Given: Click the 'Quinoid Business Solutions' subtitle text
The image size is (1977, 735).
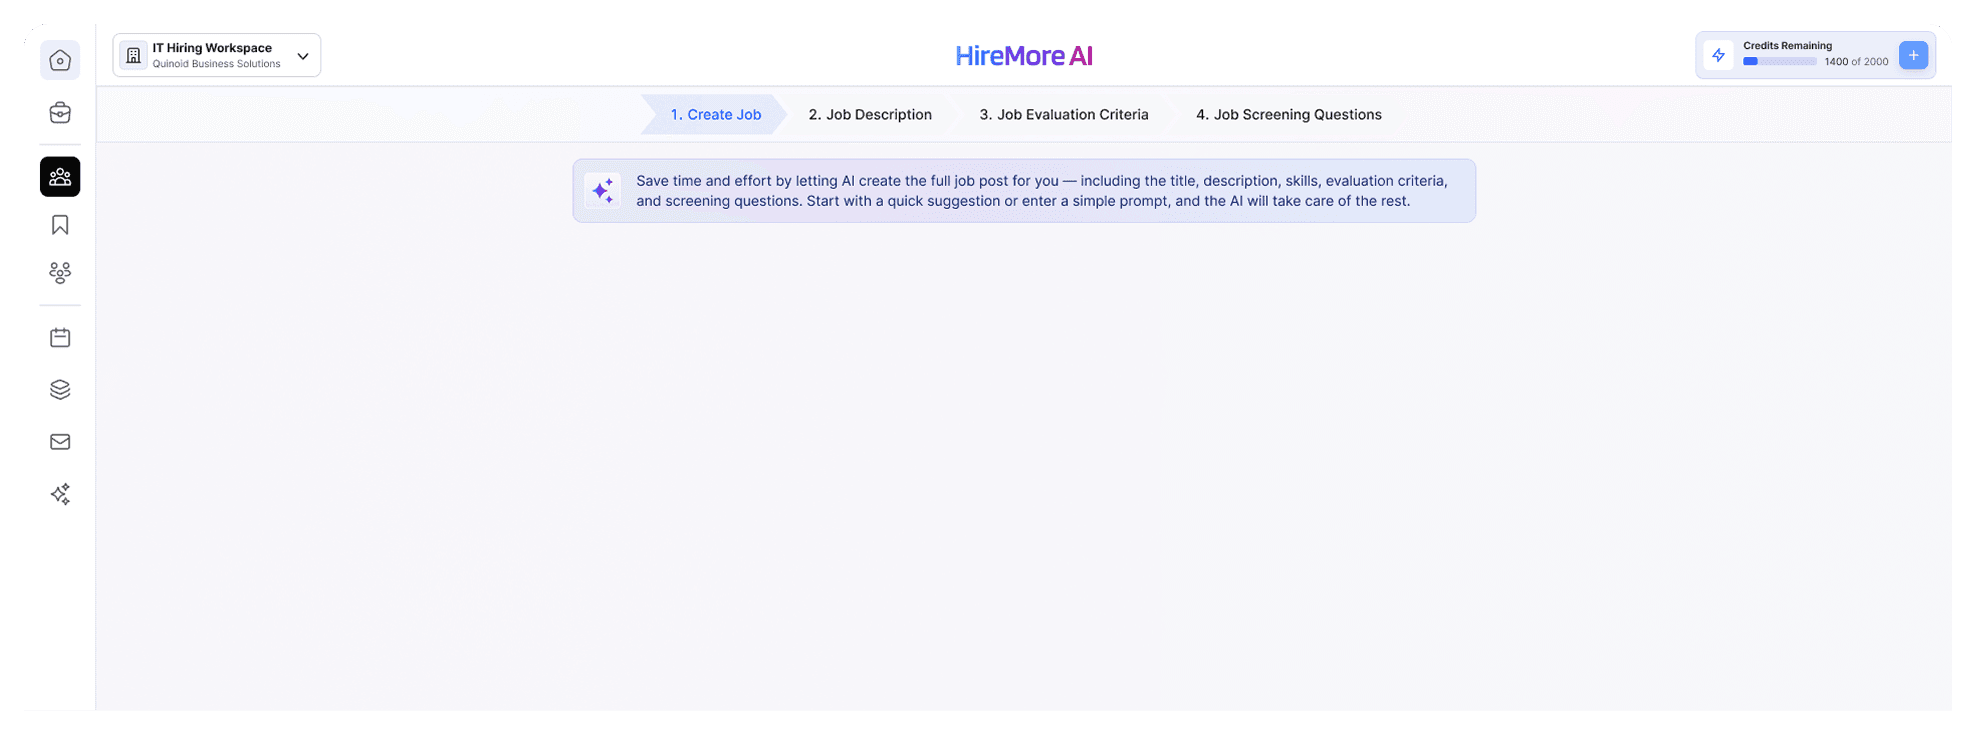Looking at the screenshot, I should (x=217, y=64).
